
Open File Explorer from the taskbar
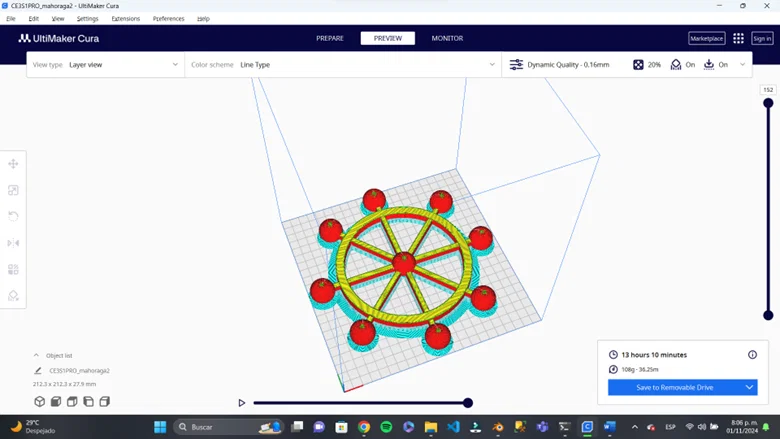tap(431, 427)
